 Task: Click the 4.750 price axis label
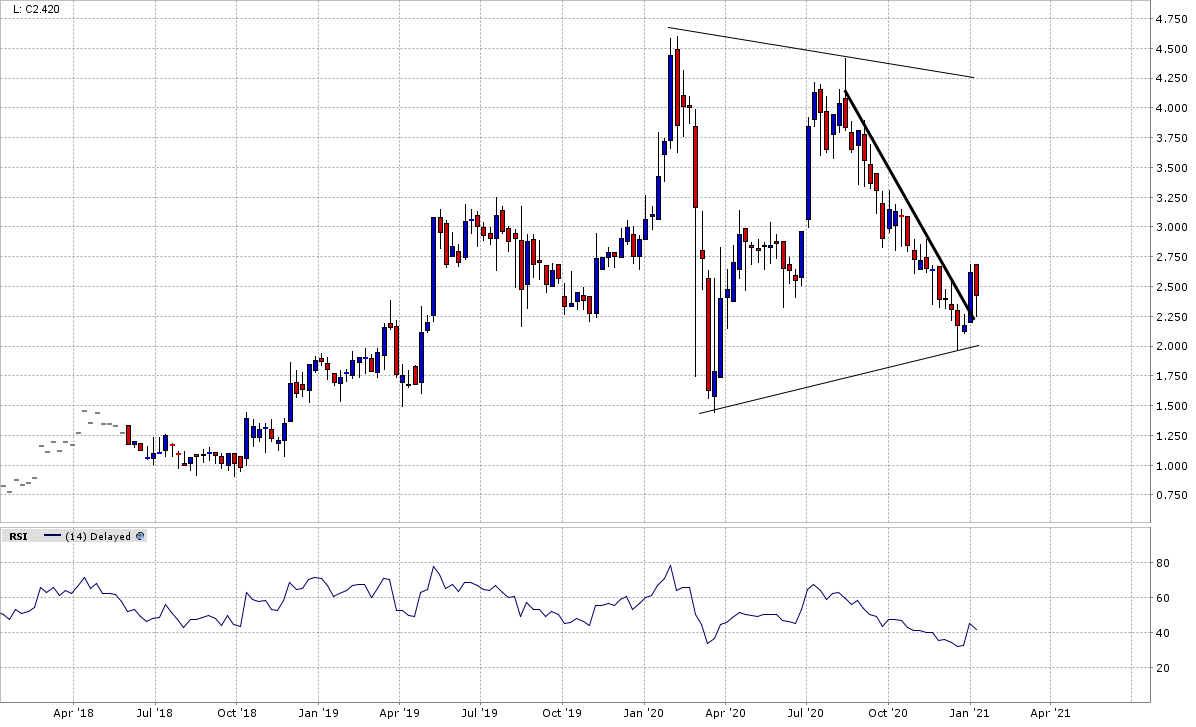click(1172, 19)
